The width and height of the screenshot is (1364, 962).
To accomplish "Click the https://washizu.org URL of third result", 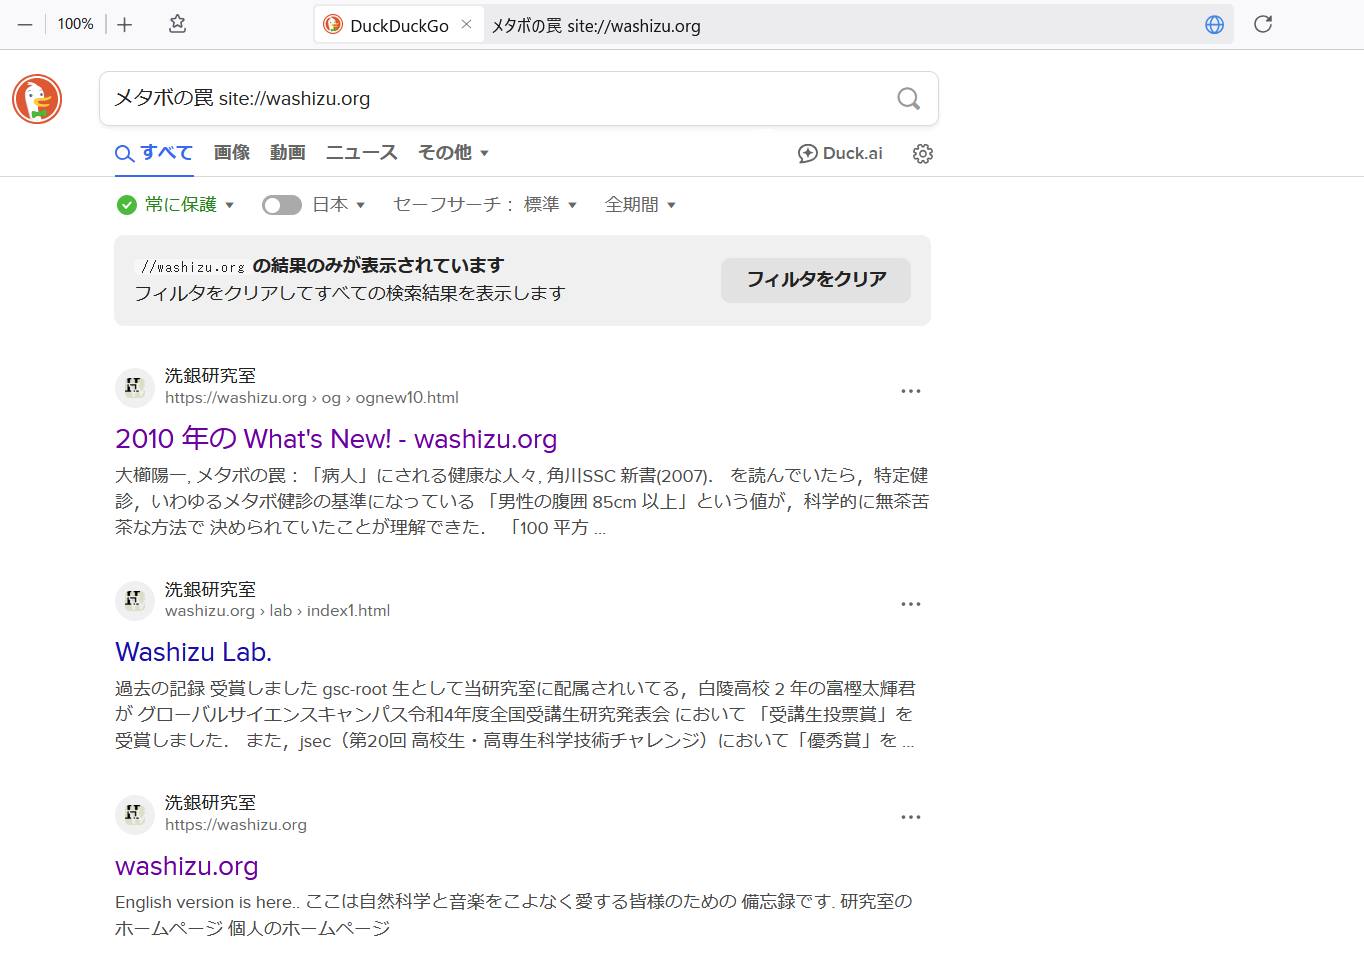I will (x=236, y=825).
